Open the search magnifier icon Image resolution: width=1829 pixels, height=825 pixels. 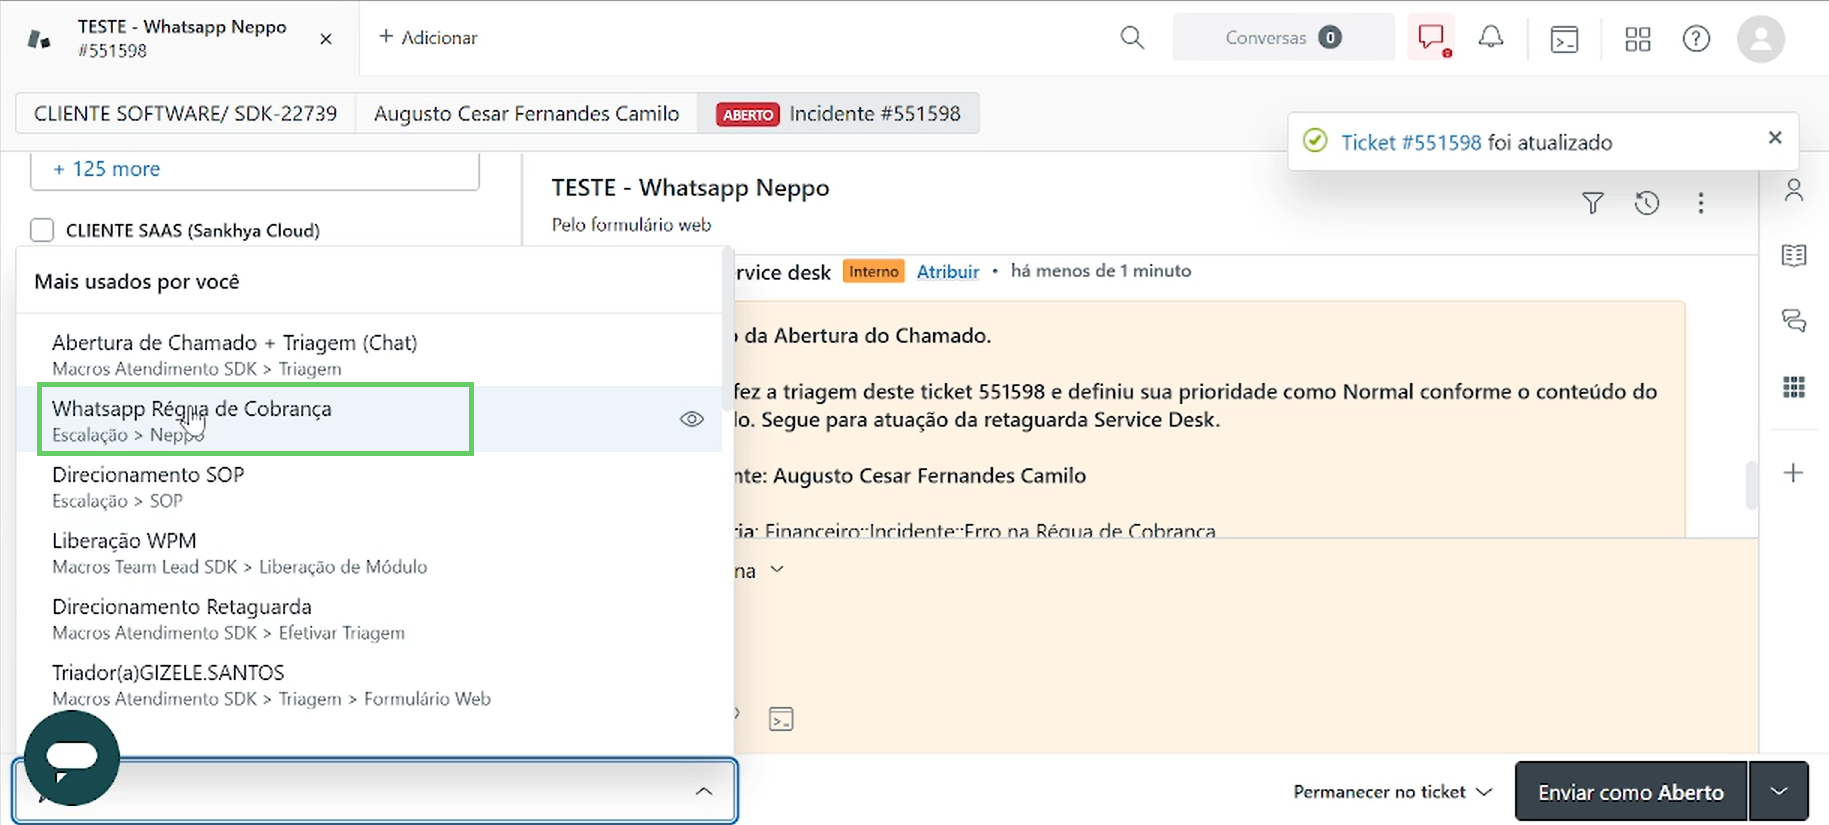coord(1132,38)
